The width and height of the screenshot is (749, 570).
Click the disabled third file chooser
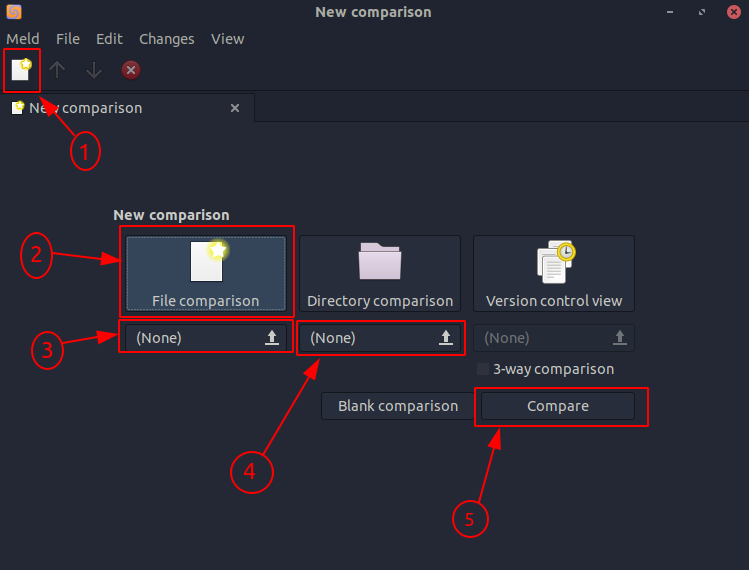click(x=554, y=338)
